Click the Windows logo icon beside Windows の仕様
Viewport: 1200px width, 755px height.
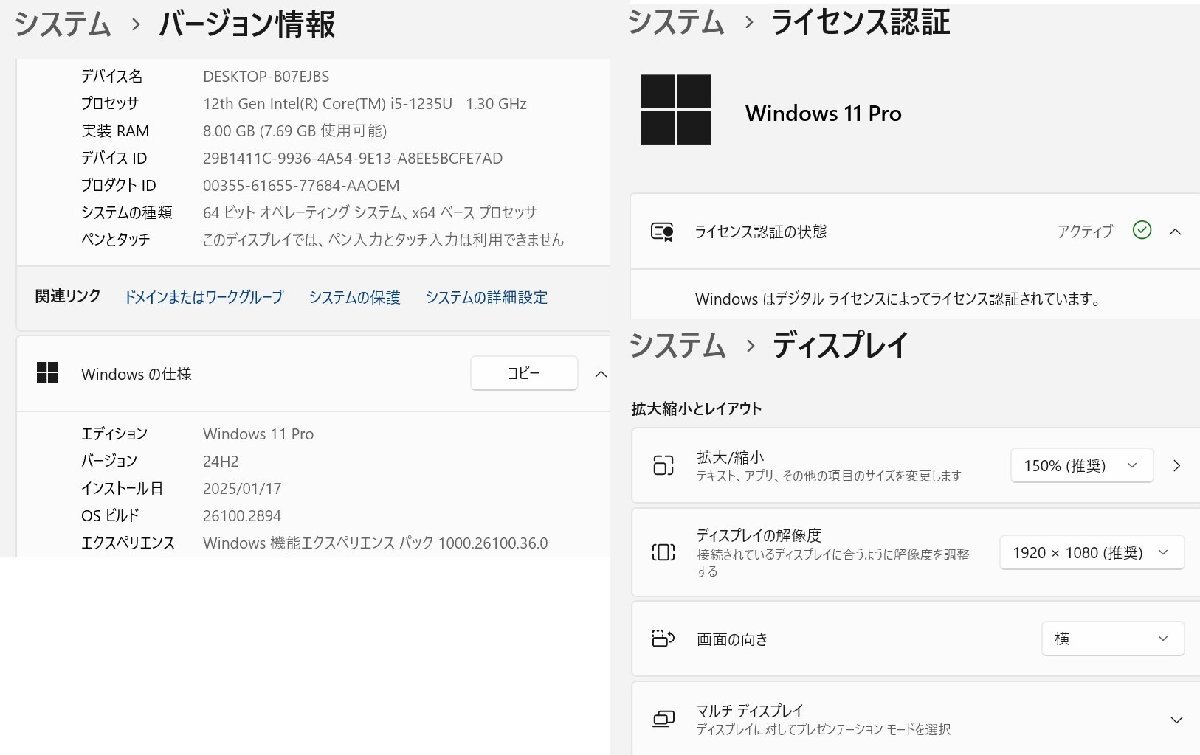point(47,373)
